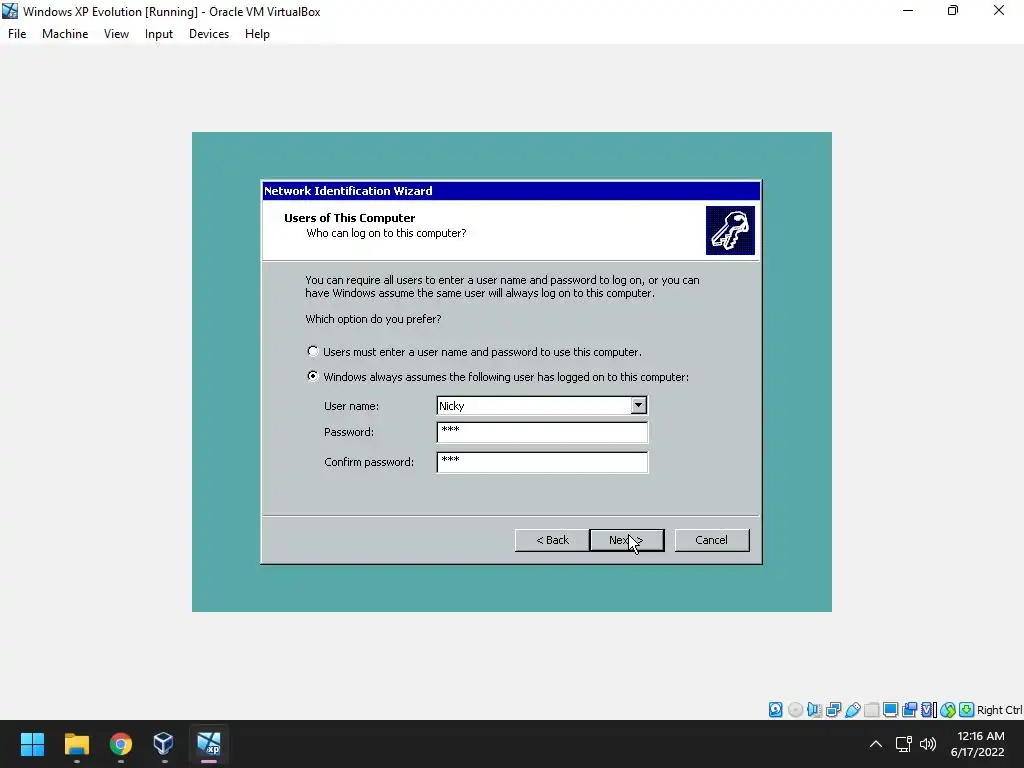Click the audio status icon in VirtualBox
The width and height of the screenshot is (1024, 768).
[814, 710]
